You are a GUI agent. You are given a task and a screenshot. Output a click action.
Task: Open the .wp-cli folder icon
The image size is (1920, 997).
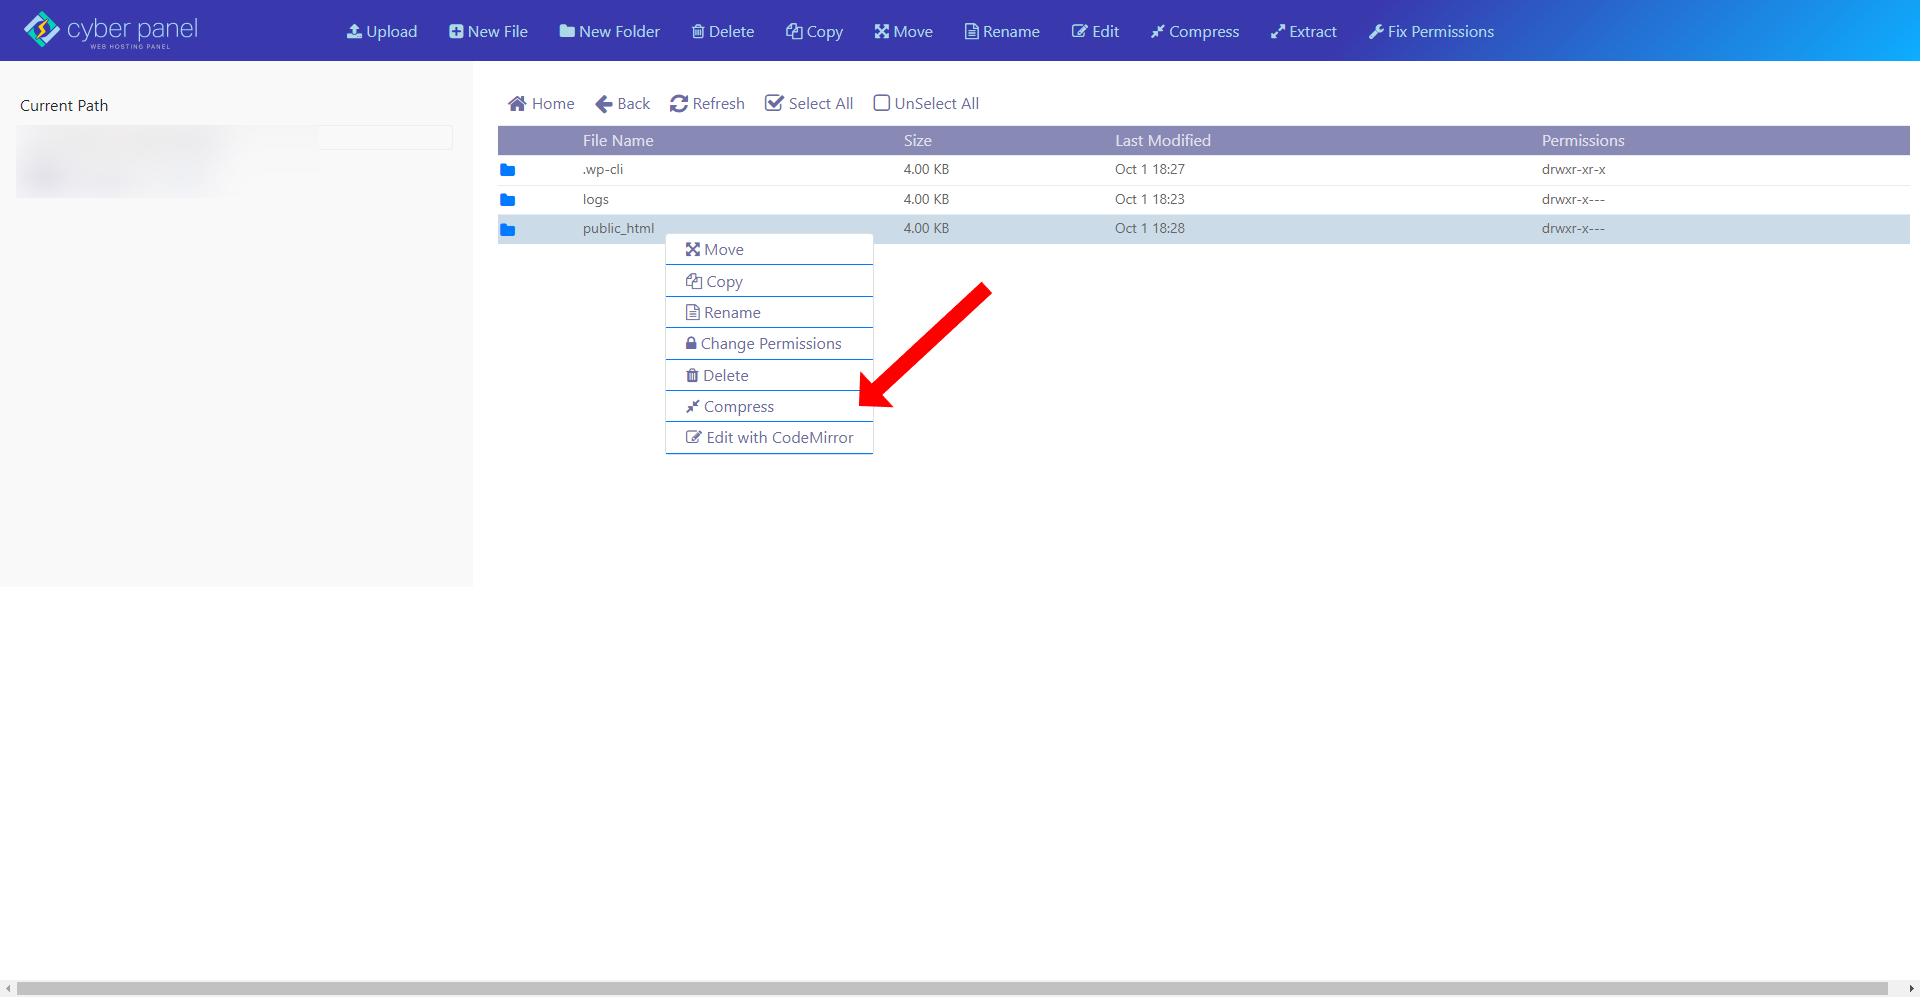coord(508,170)
